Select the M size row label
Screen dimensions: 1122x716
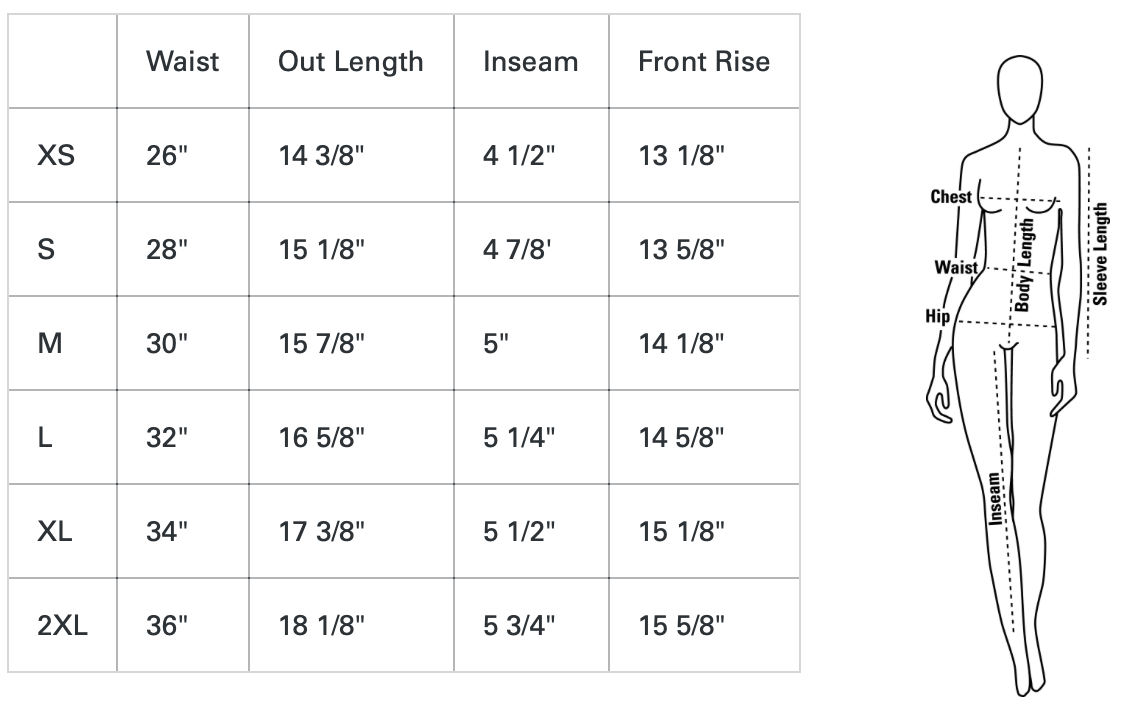click(x=50, y=343)
